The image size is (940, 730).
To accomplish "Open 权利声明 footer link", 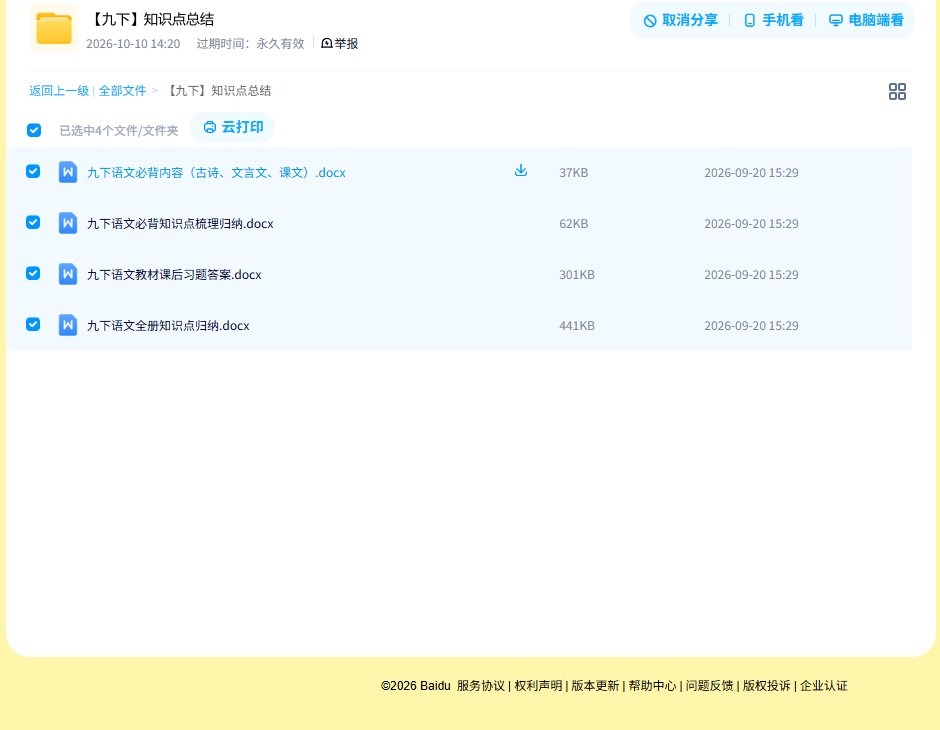I will (538, 686).
